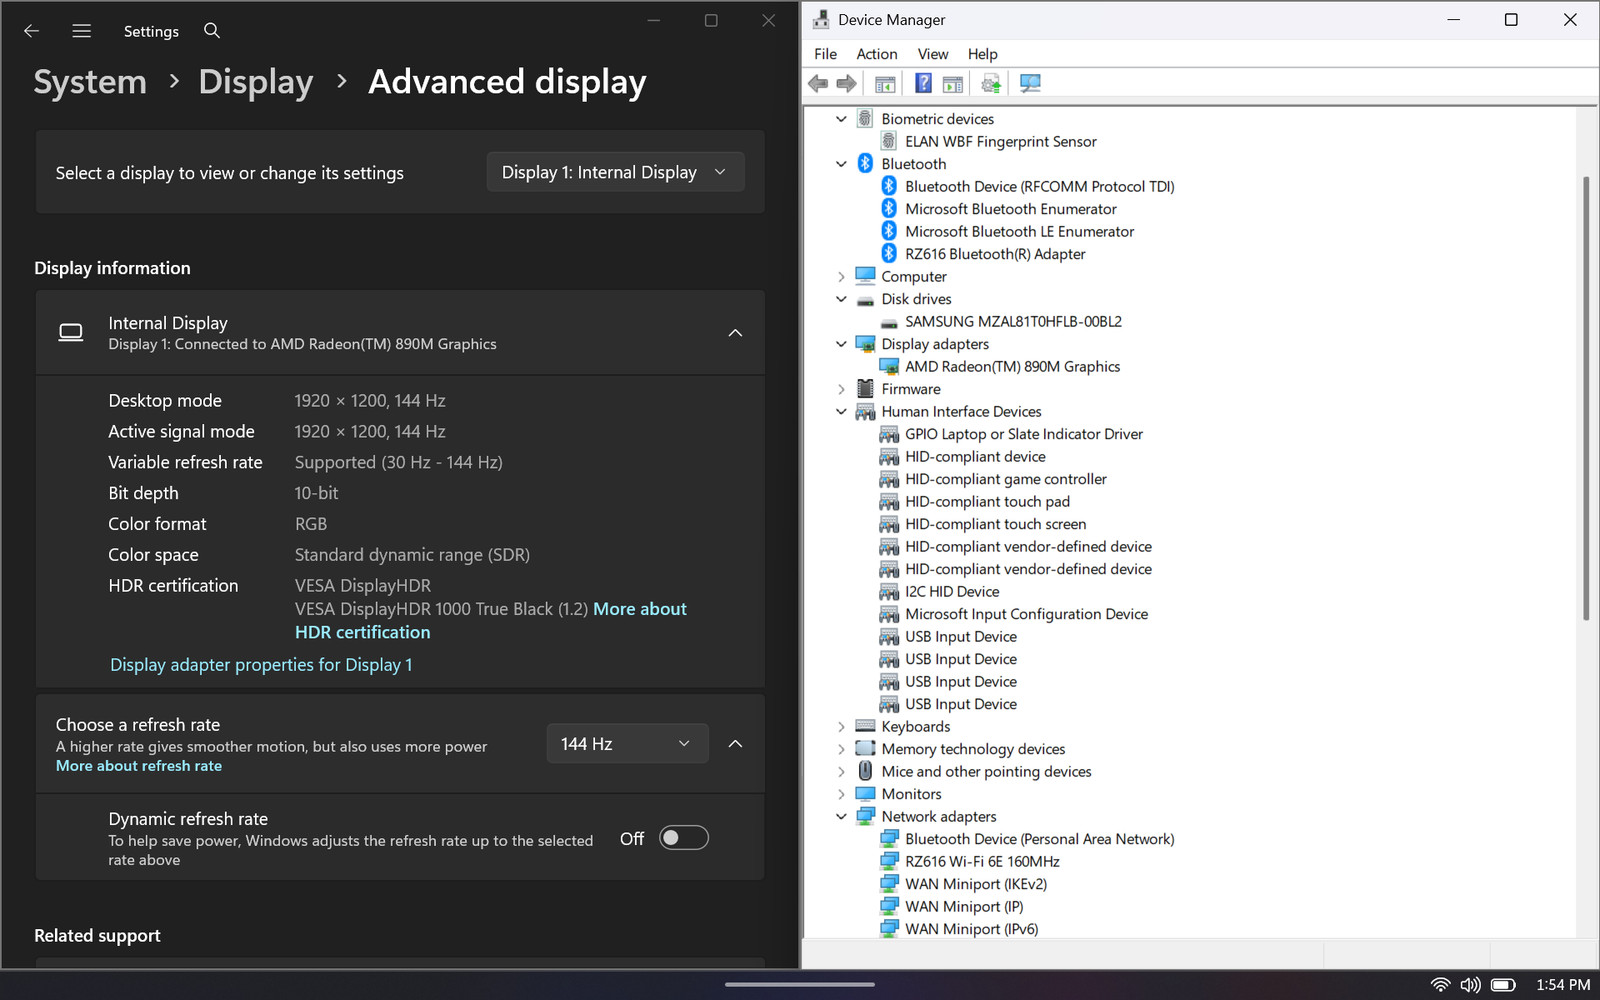Collapse the Internal Display information section
1600x1000 pixels.
735,333
